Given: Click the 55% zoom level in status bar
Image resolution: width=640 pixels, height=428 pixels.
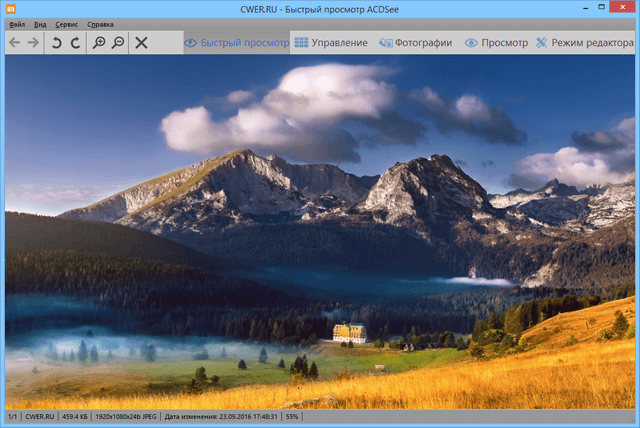Looking at the screenshot, I should (293, 415).
